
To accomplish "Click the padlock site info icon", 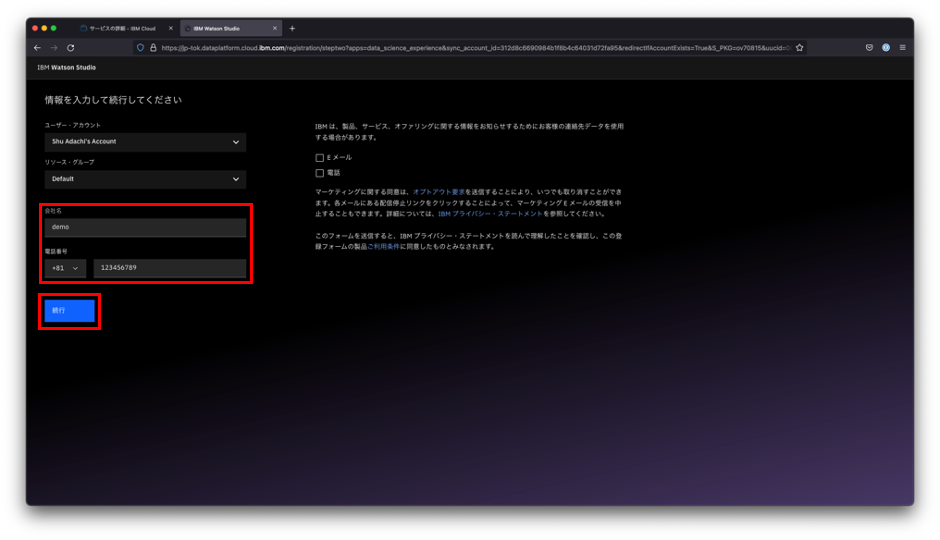I will point(153,48).
